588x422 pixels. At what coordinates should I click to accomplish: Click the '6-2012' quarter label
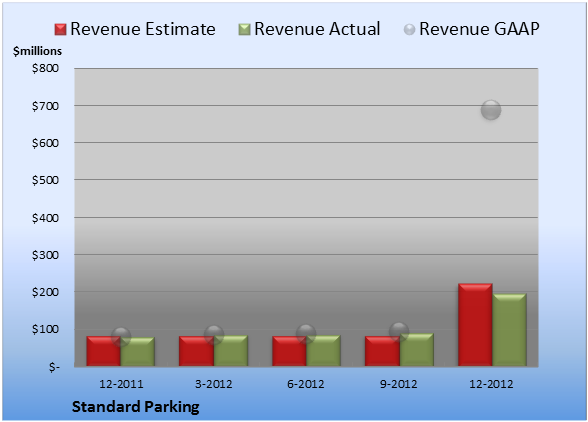pos(306,384)
